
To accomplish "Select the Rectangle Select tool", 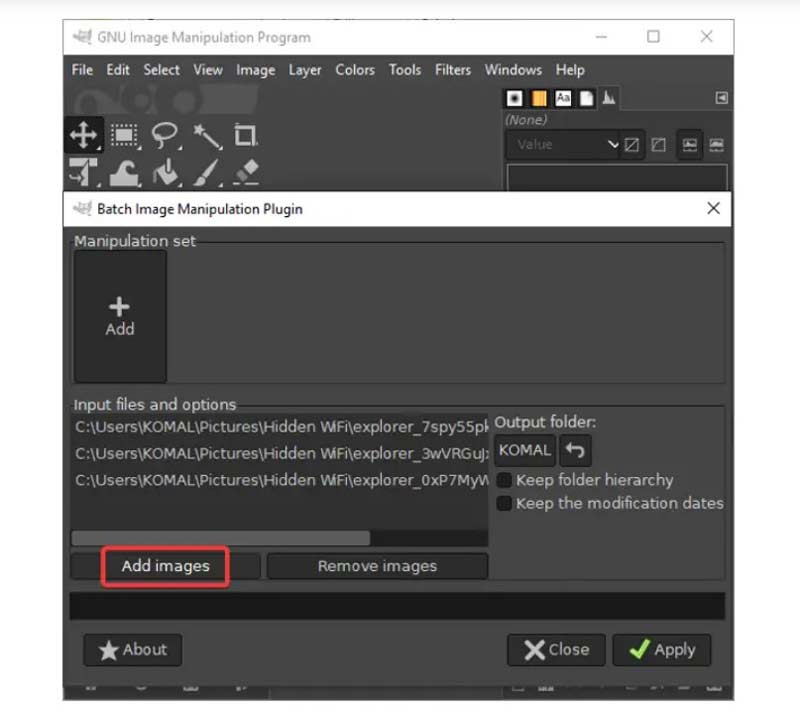I will pos(124,135).
